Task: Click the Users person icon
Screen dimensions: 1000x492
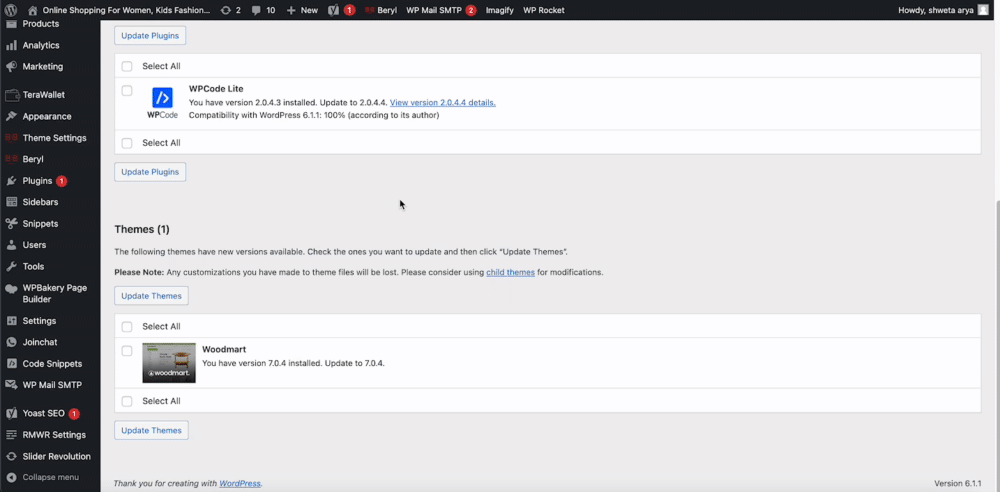Action: (x=11, y=244)
